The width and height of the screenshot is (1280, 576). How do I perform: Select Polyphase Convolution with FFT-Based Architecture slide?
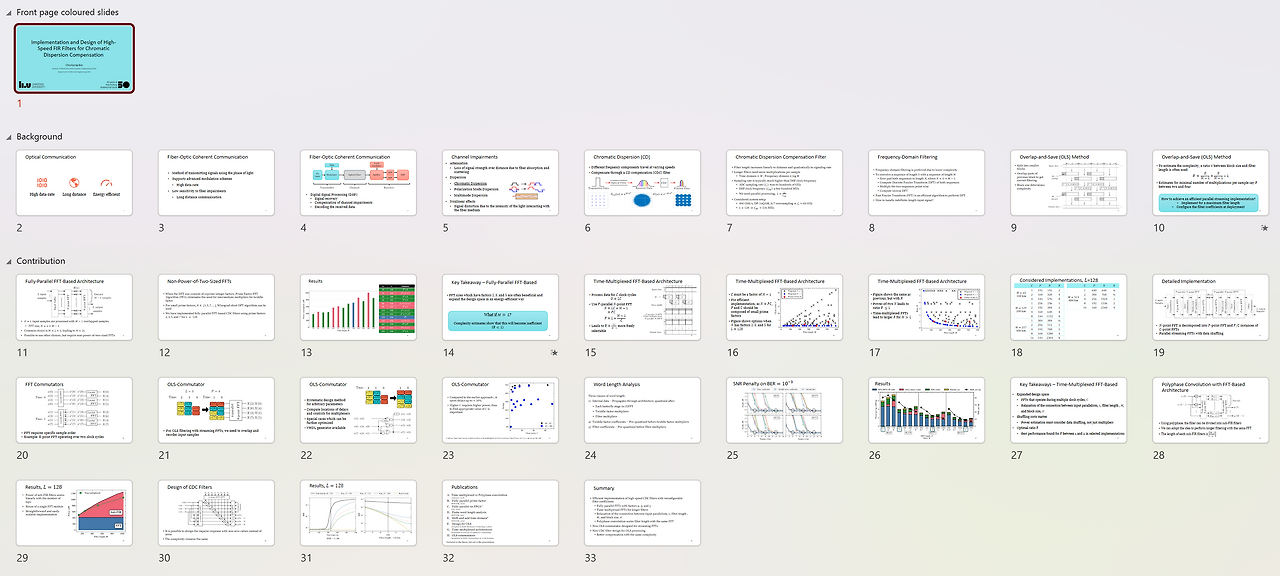(x=1211, y=410)
